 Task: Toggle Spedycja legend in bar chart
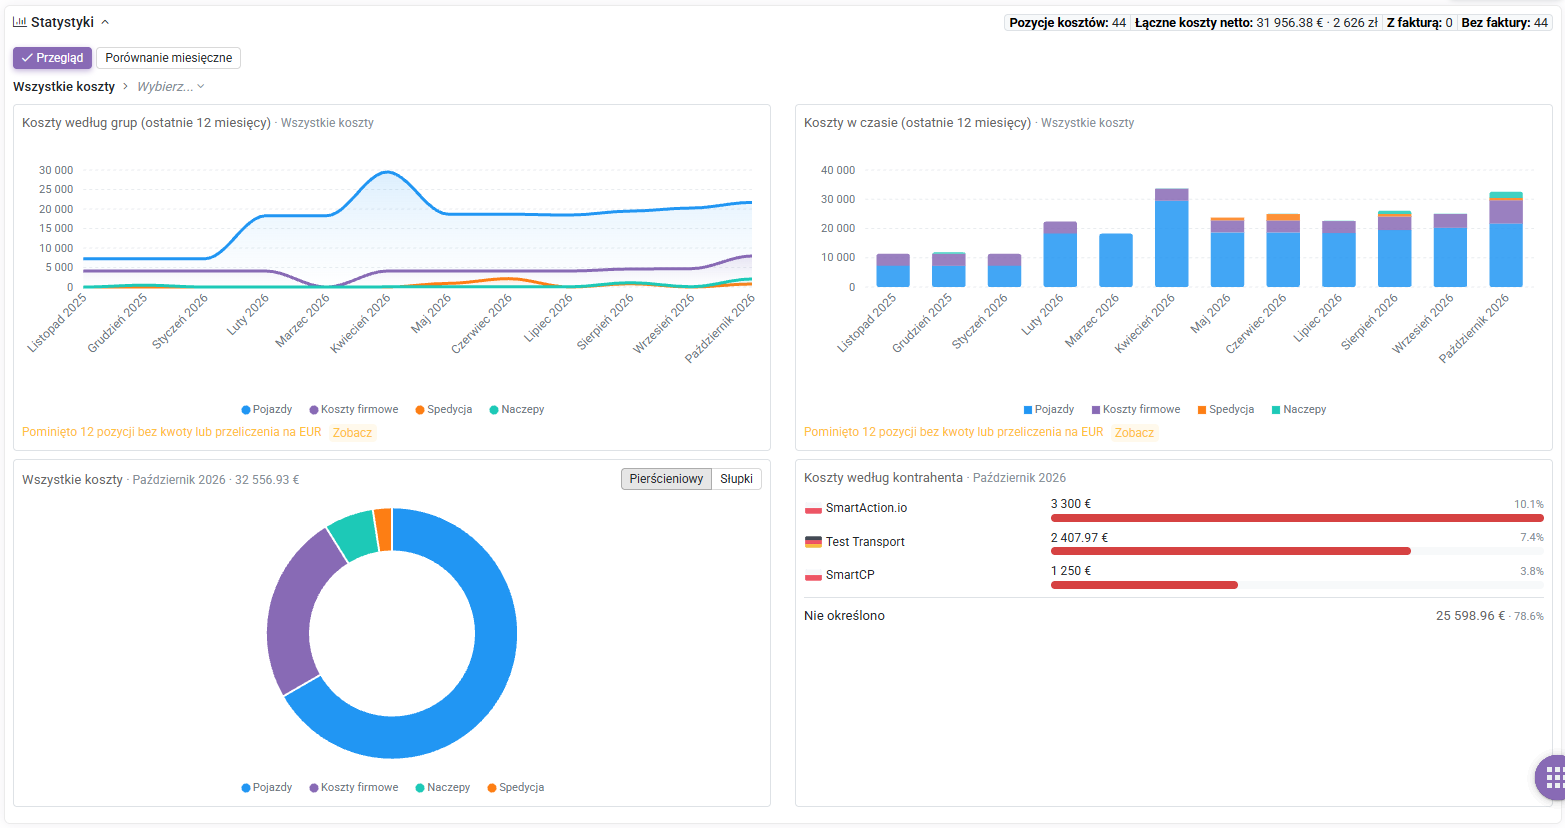pos(1226,410)
